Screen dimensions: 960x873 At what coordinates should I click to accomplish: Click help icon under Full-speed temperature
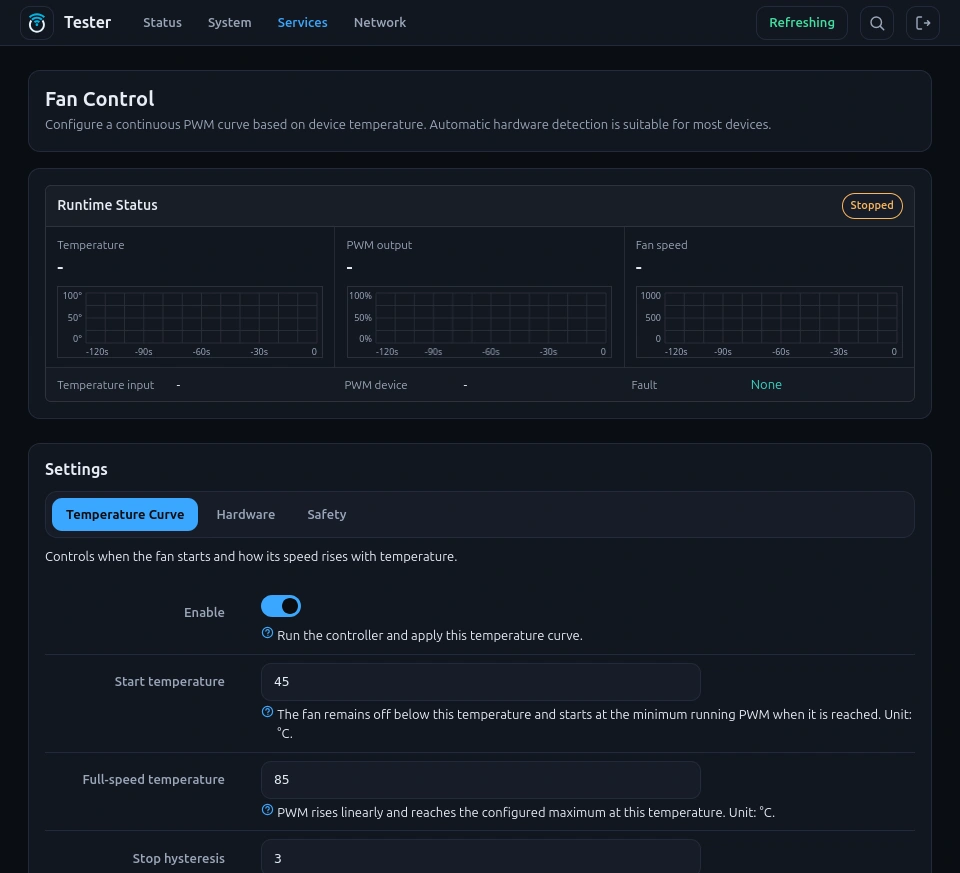pos(268,810)
